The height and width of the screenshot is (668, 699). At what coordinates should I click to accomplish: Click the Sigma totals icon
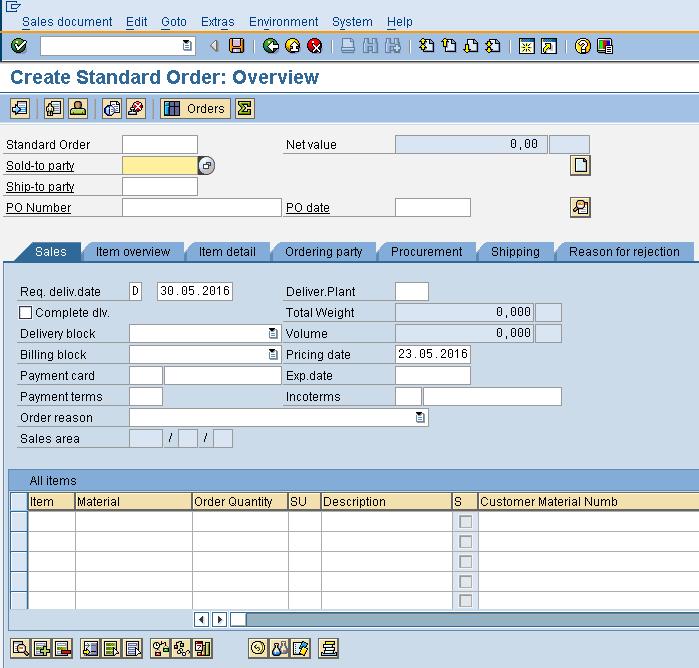tap(245, 108)
